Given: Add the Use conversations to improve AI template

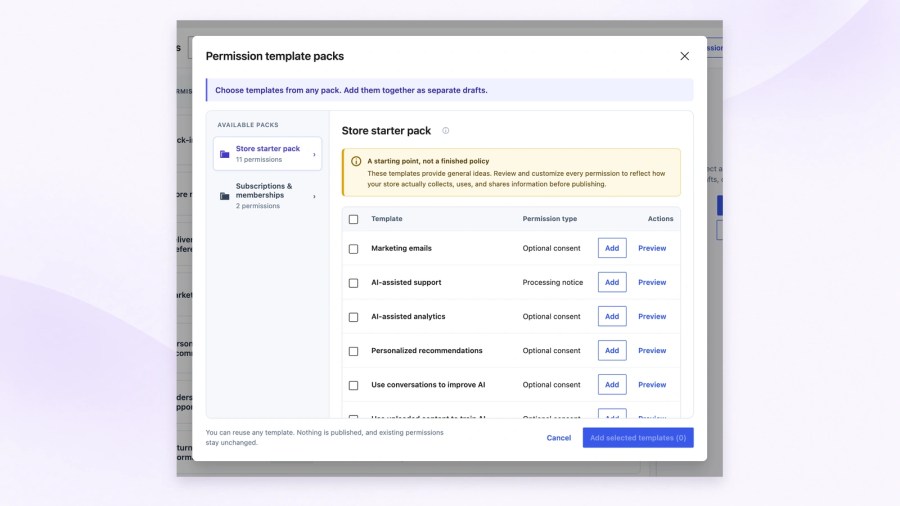Looking at the screenshot, I should 612,385.
